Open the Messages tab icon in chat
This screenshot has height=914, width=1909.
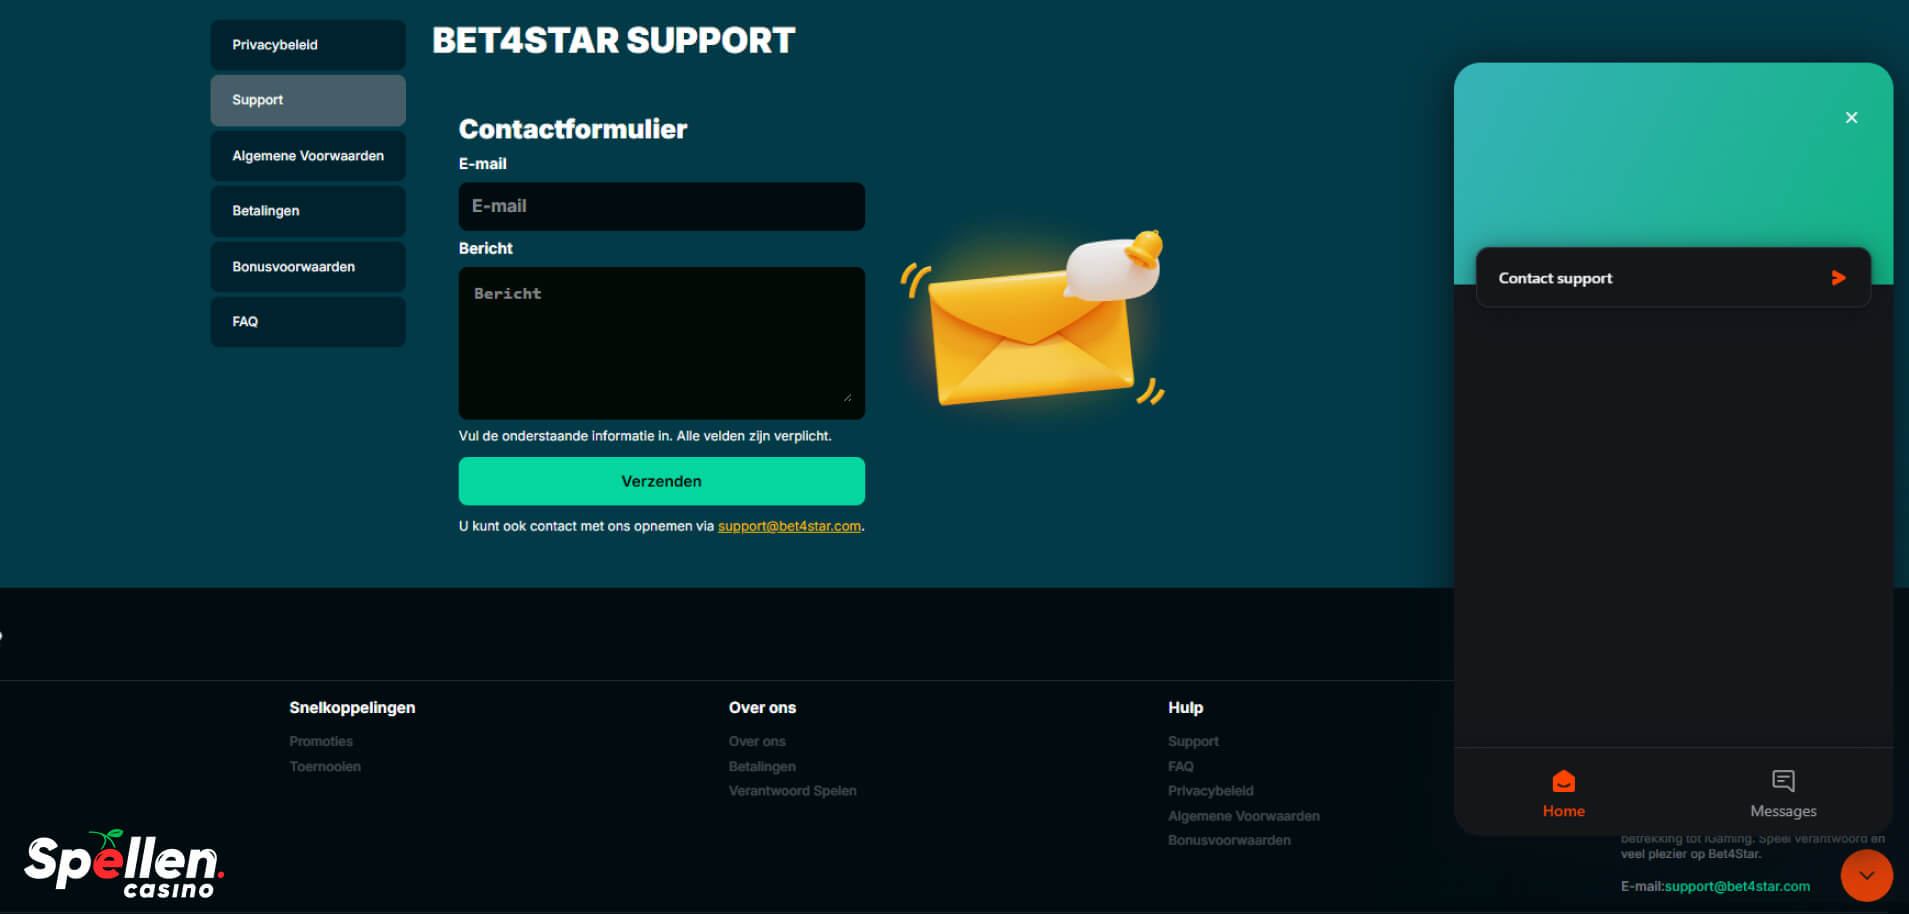(x=1783, y=781)
